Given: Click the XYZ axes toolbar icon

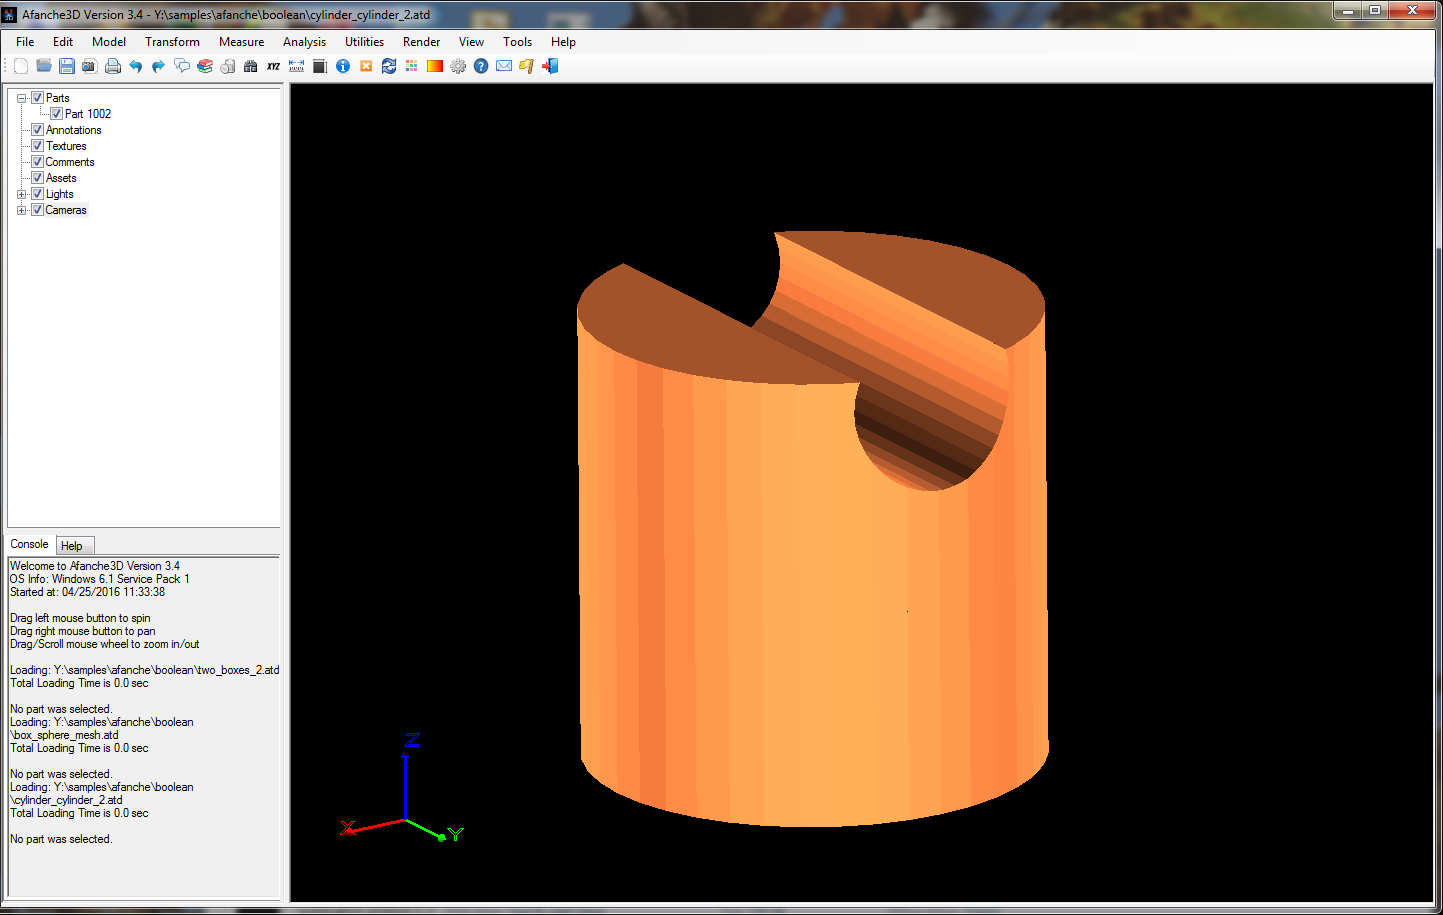Looking at the screenshot, I should (273, 66).
